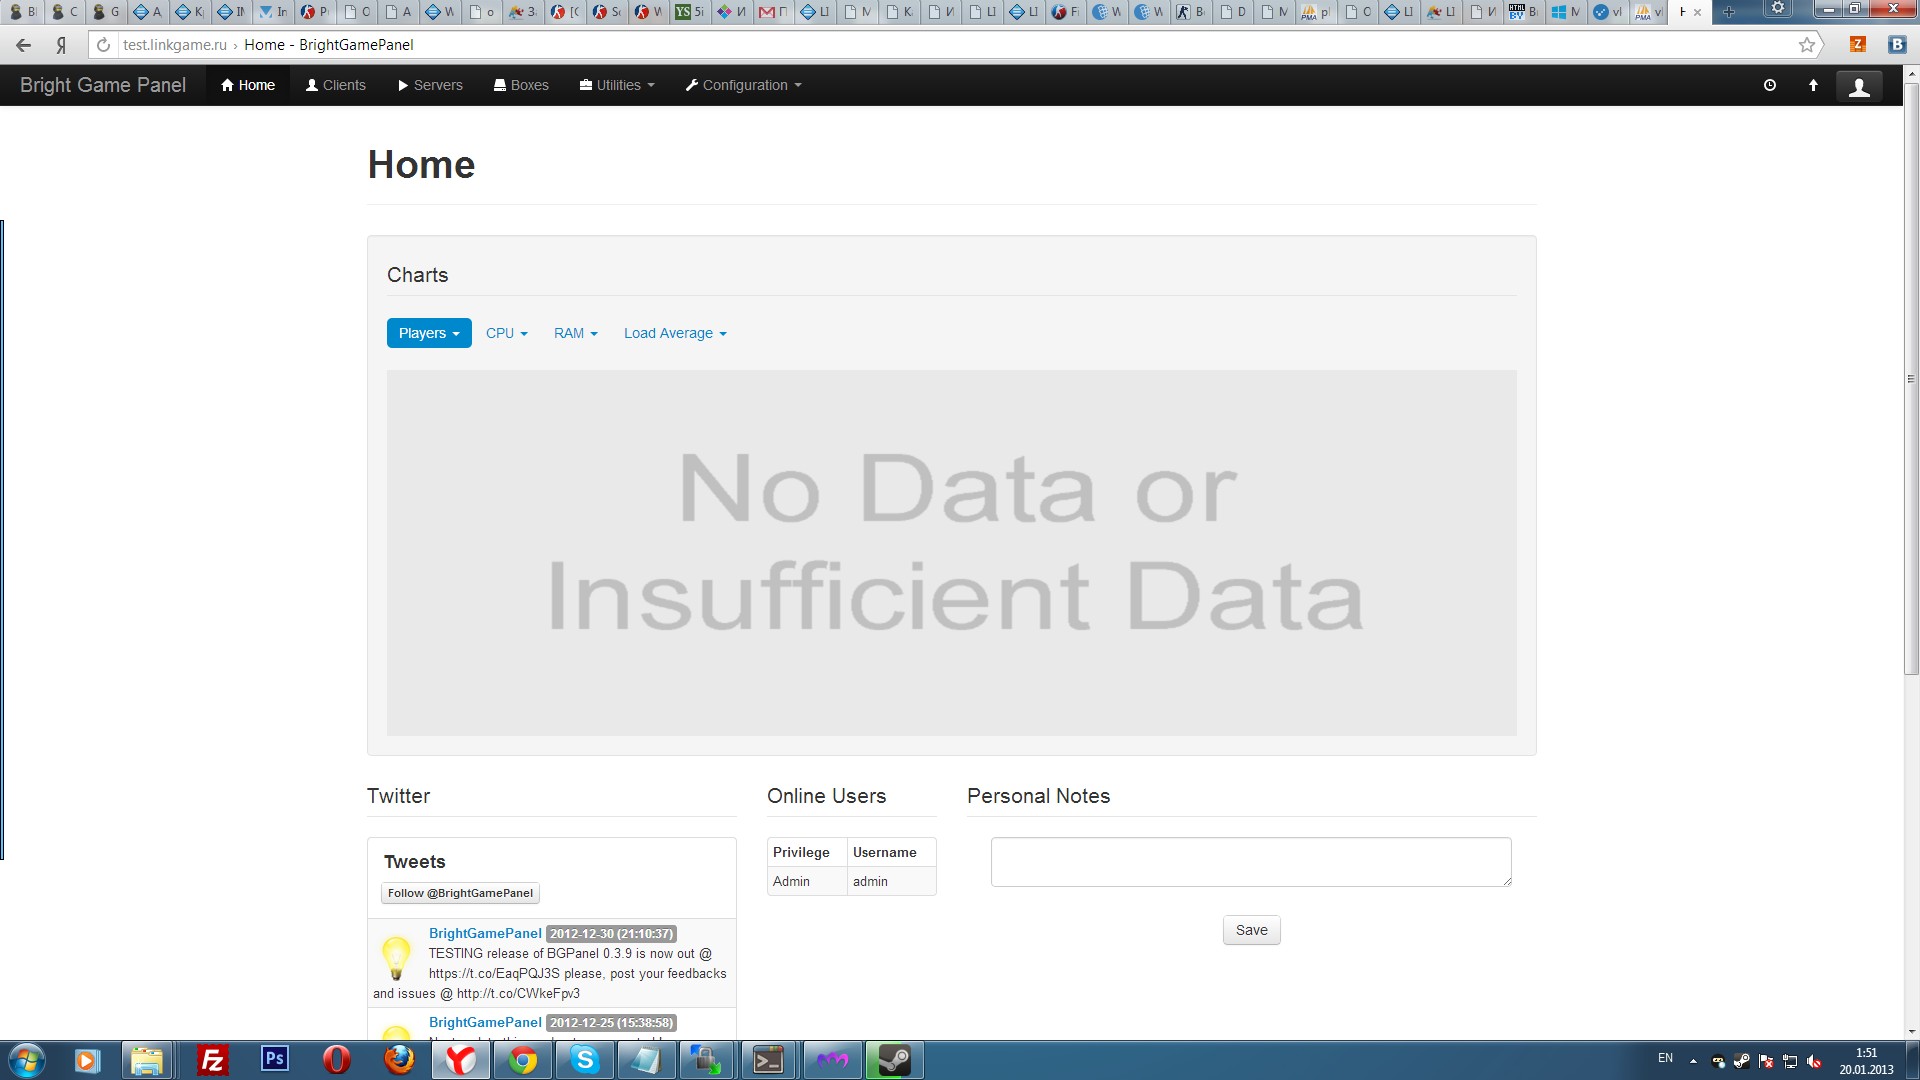Select the 'Admin' privilege cell
Screen dimensions: 1920x1080
click(807, 881)
